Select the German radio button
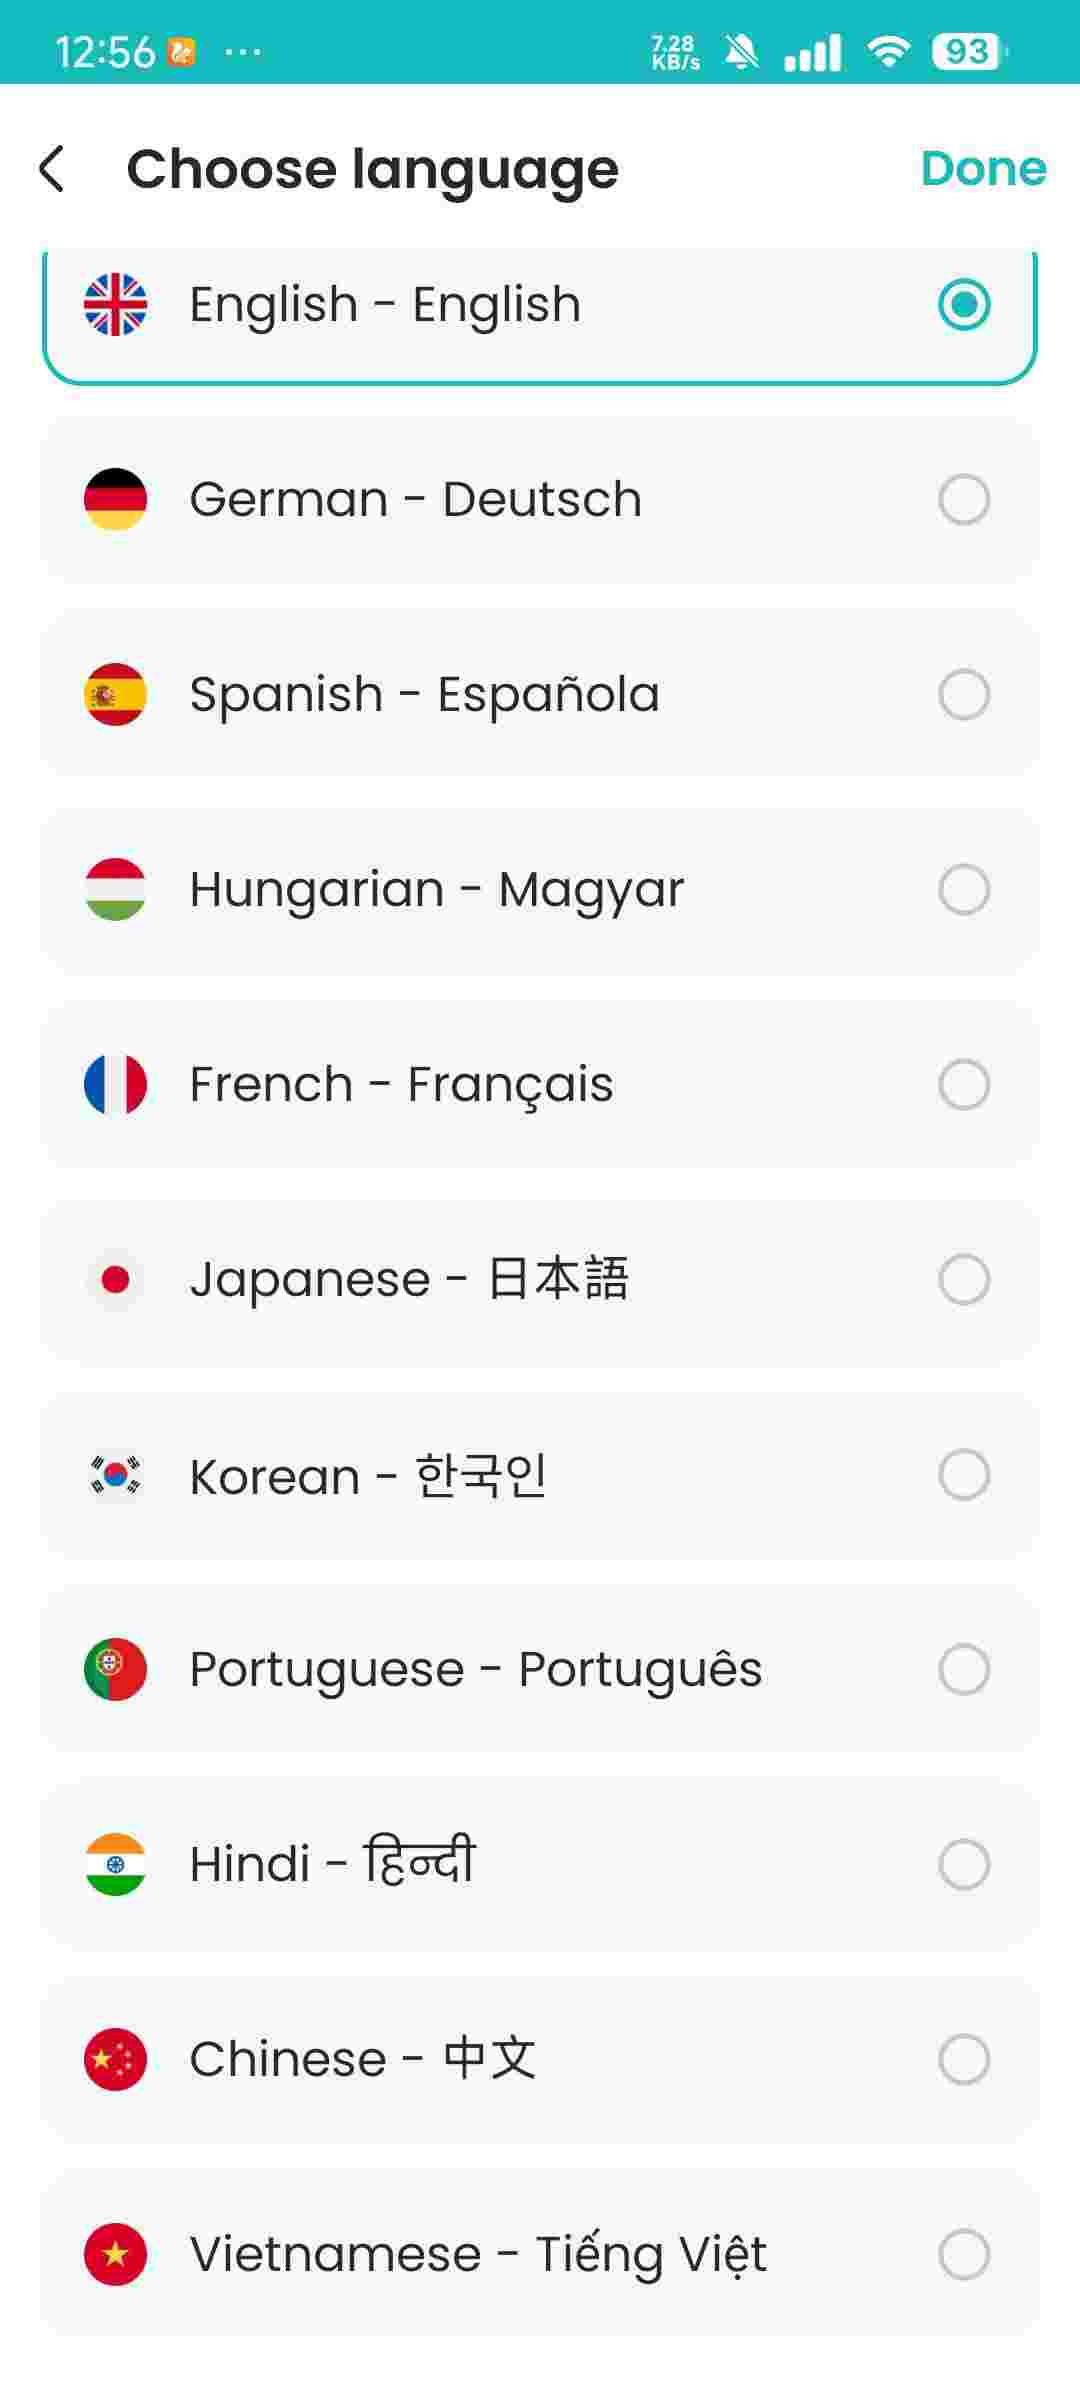 point(964,499)
